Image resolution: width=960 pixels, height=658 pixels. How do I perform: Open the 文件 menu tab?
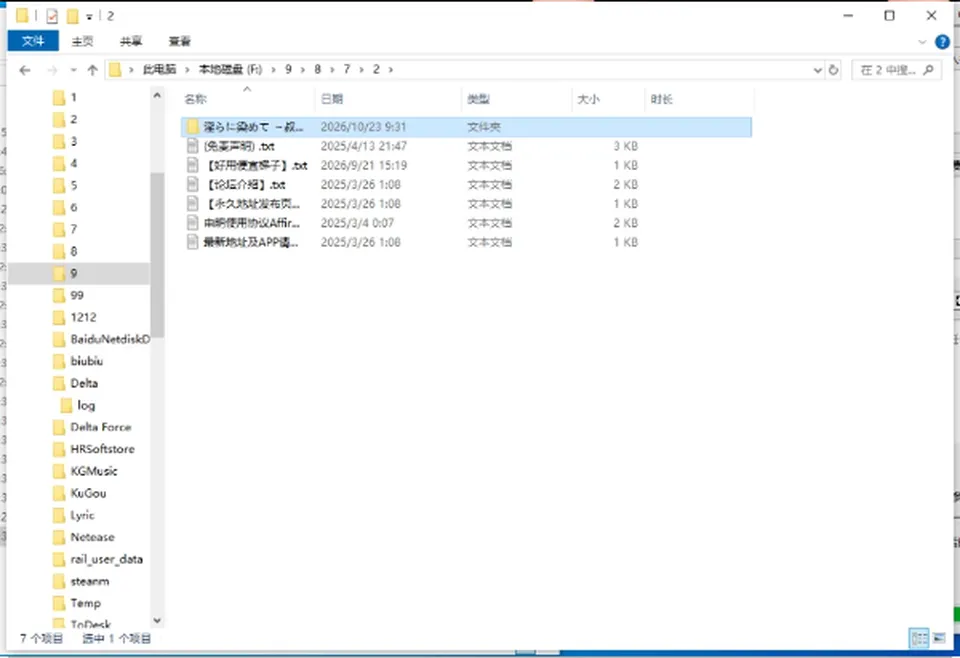pyautogui.click(x=33, y=41)
